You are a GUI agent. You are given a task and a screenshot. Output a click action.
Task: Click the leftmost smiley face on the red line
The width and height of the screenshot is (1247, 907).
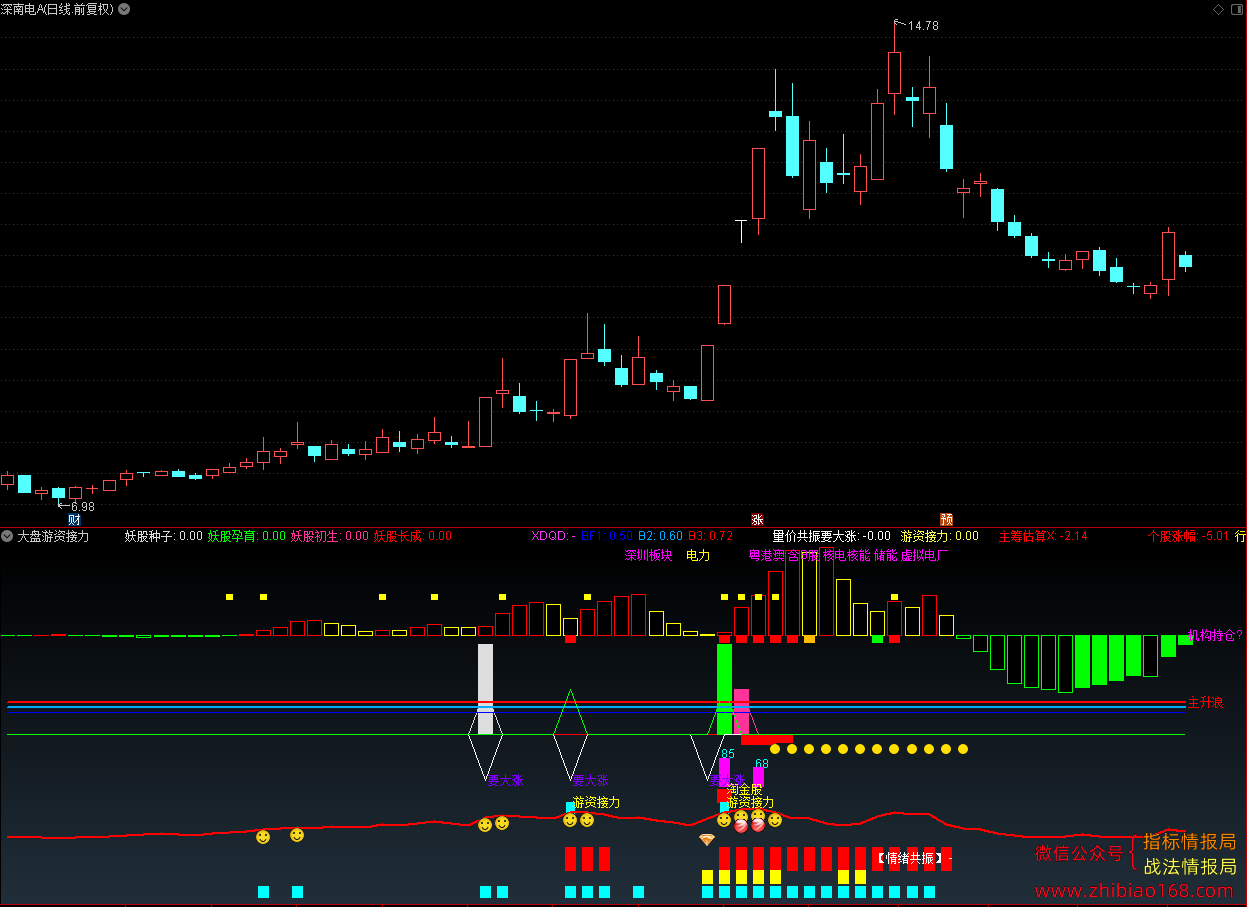(x=263, y=837)
